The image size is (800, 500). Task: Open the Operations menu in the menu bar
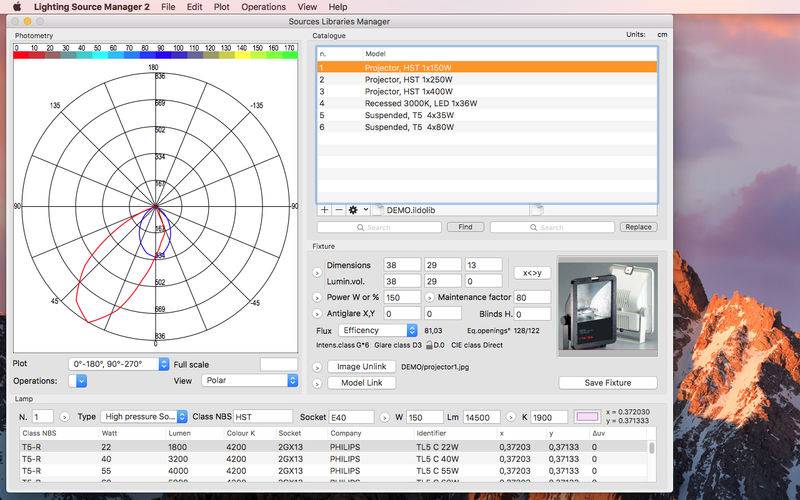point(263,7)
